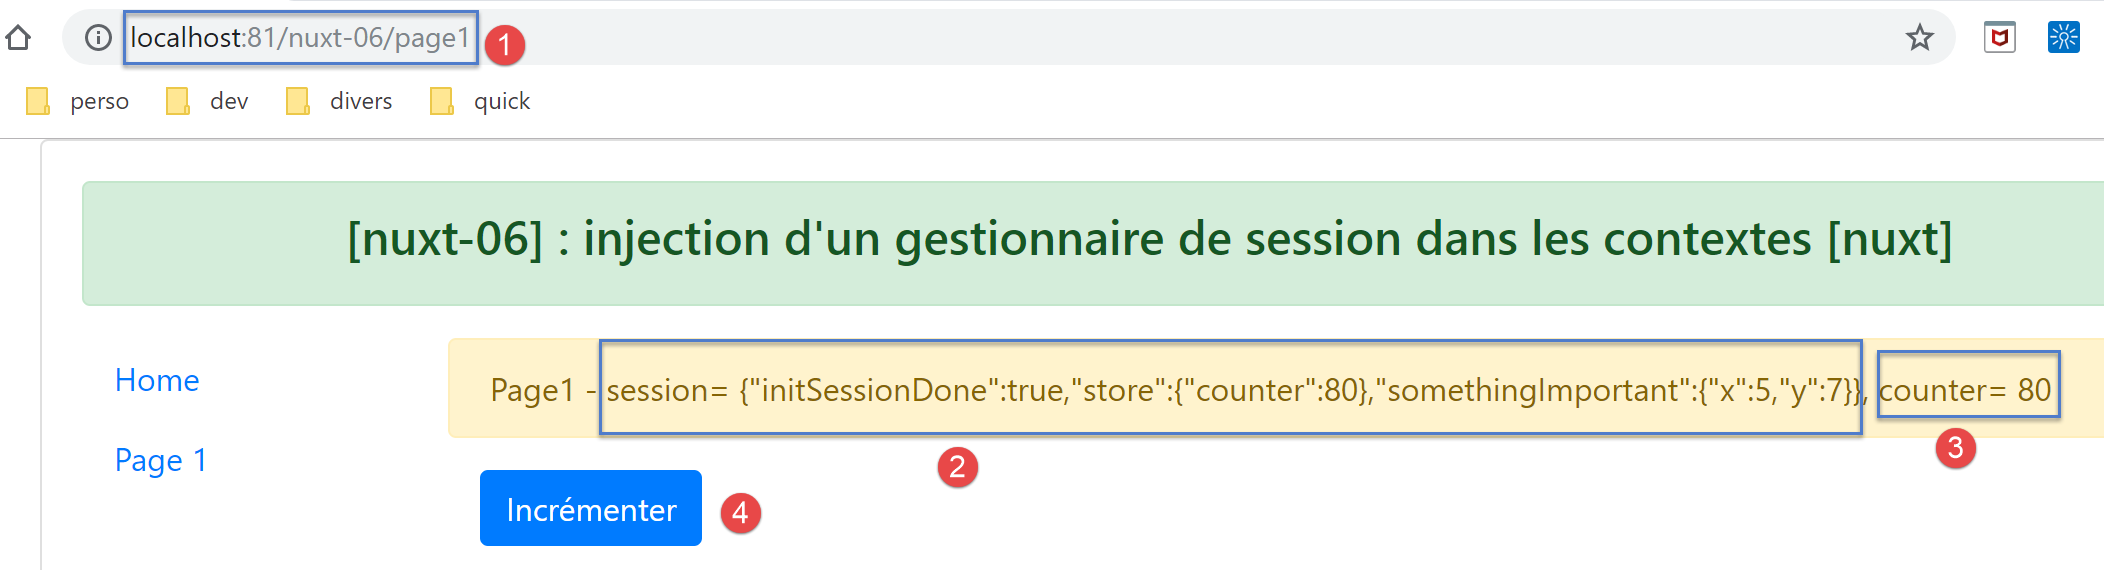Click red badge number 4 beside Incrémenter

point(740,513)
